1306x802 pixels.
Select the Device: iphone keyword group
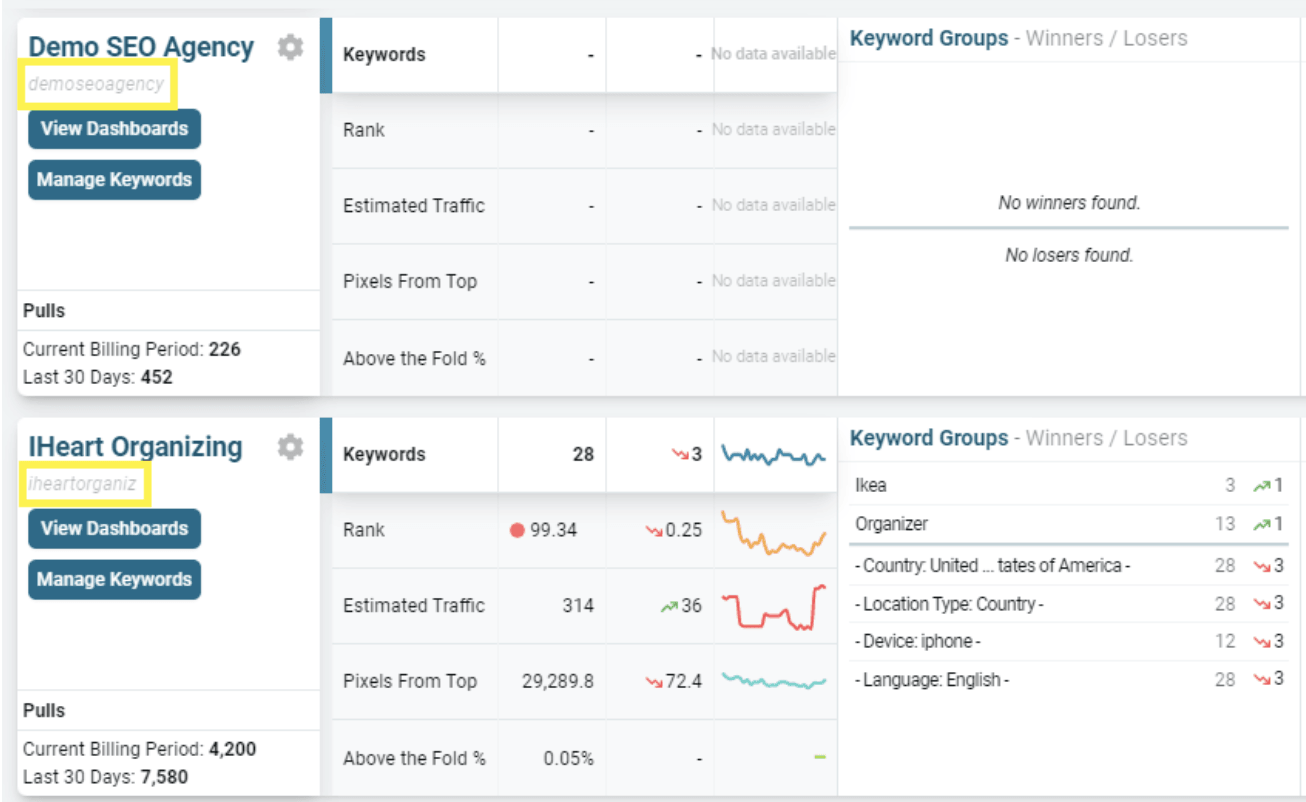point(1069,642)
